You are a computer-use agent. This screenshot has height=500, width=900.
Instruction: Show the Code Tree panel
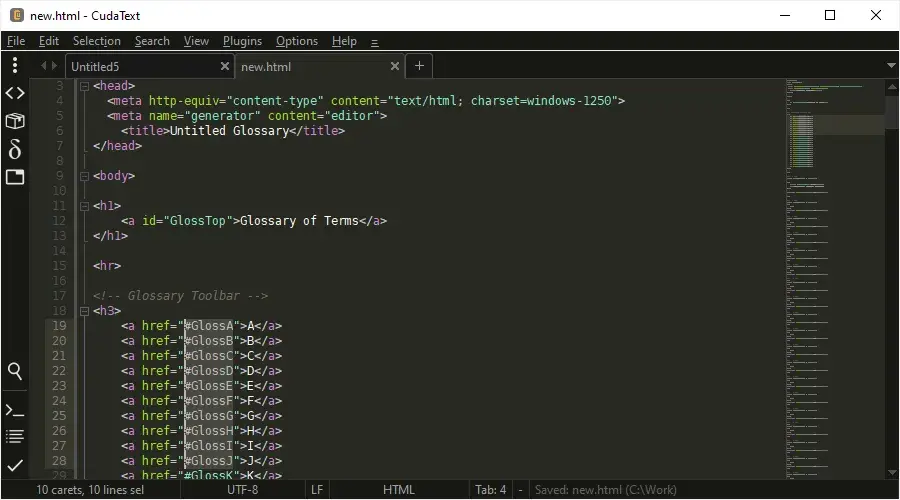click(15, 93)
